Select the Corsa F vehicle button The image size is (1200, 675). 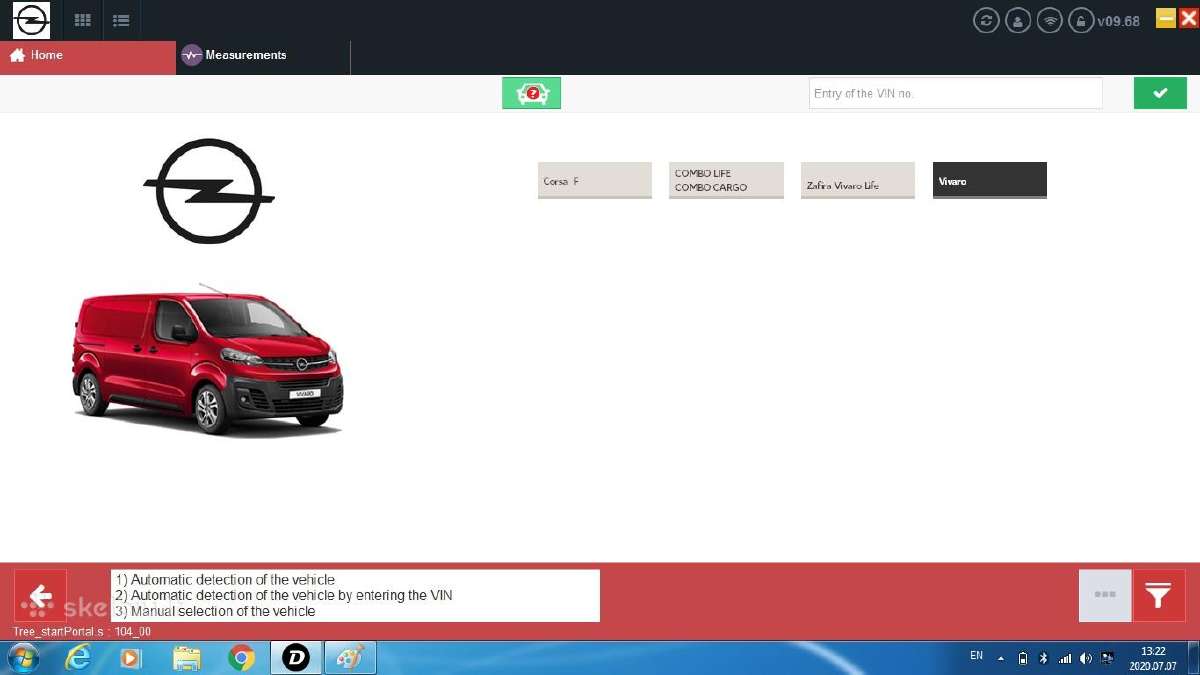[594, 180]
